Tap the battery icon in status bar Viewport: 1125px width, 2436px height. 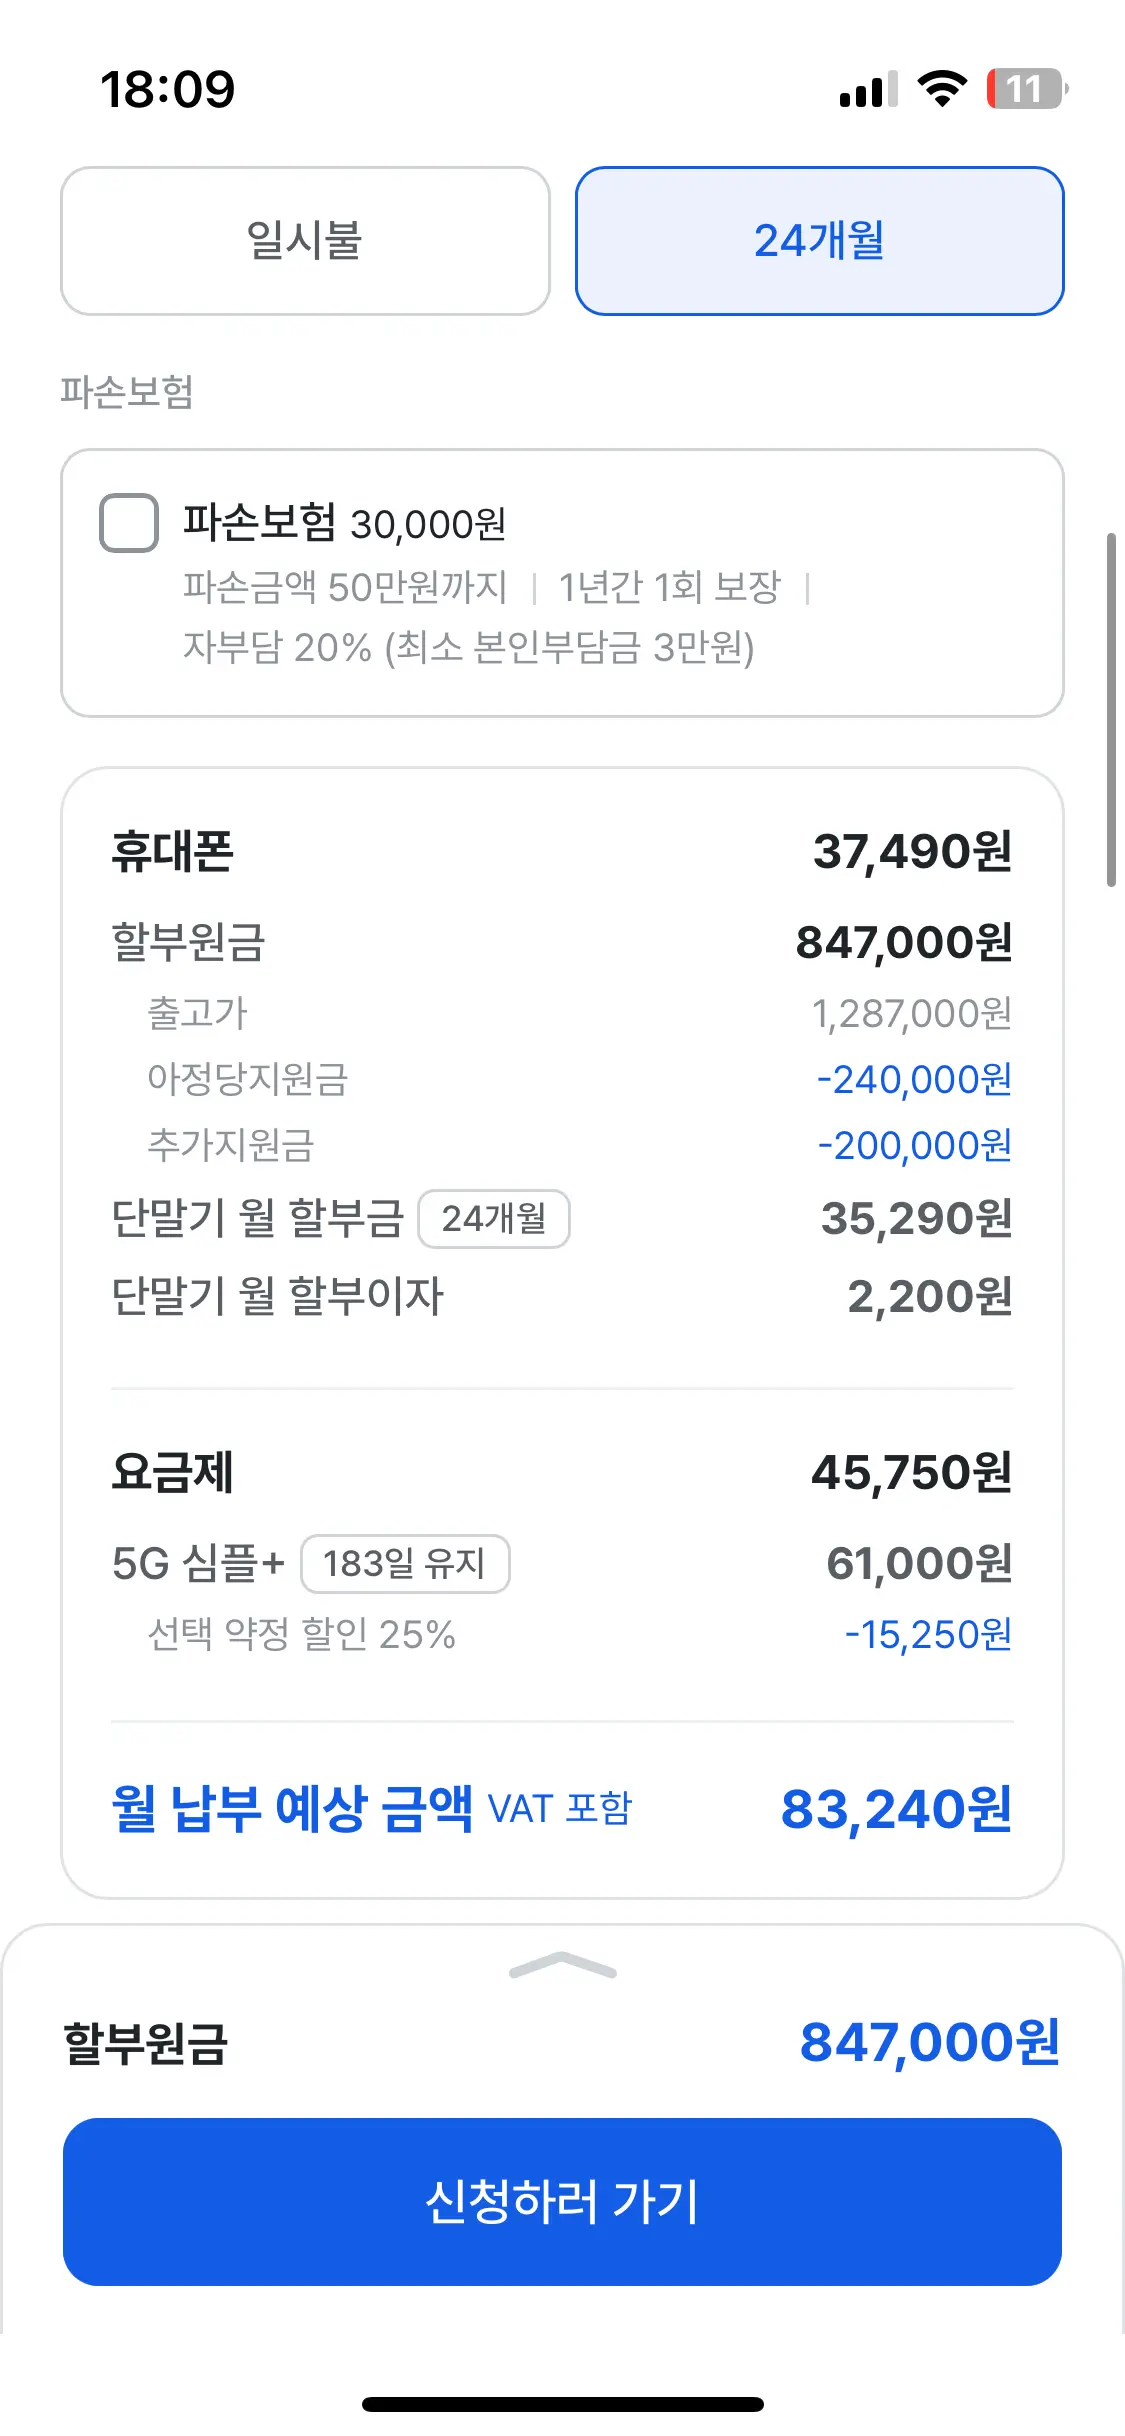pyautogui.click(x=1026, y=89)
